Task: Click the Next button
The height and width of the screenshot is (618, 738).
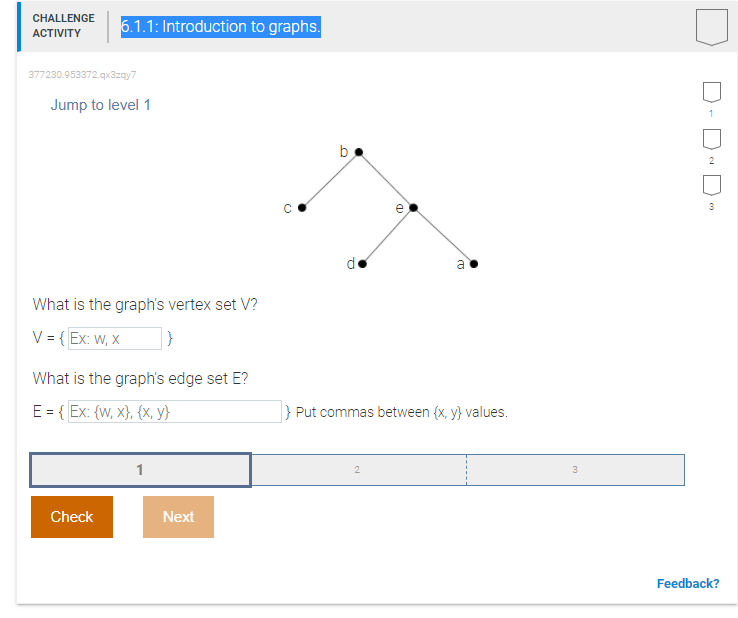Action: click(178, 517)
